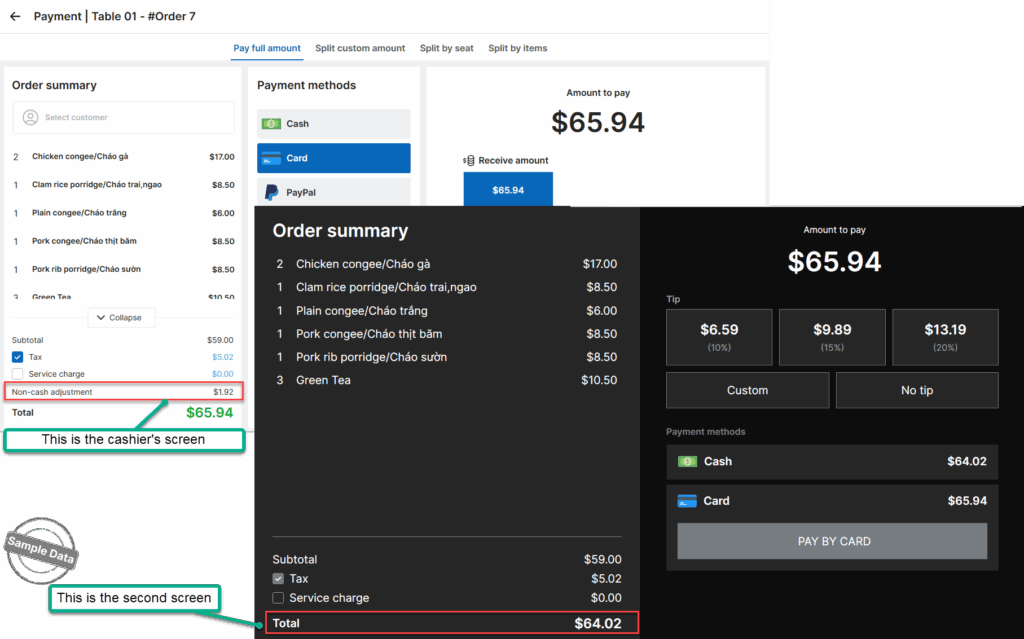Enable Service charge checkbox on cashier screen
The width and height of the screenshot is (1024, 639).
[x=18, y=374]
